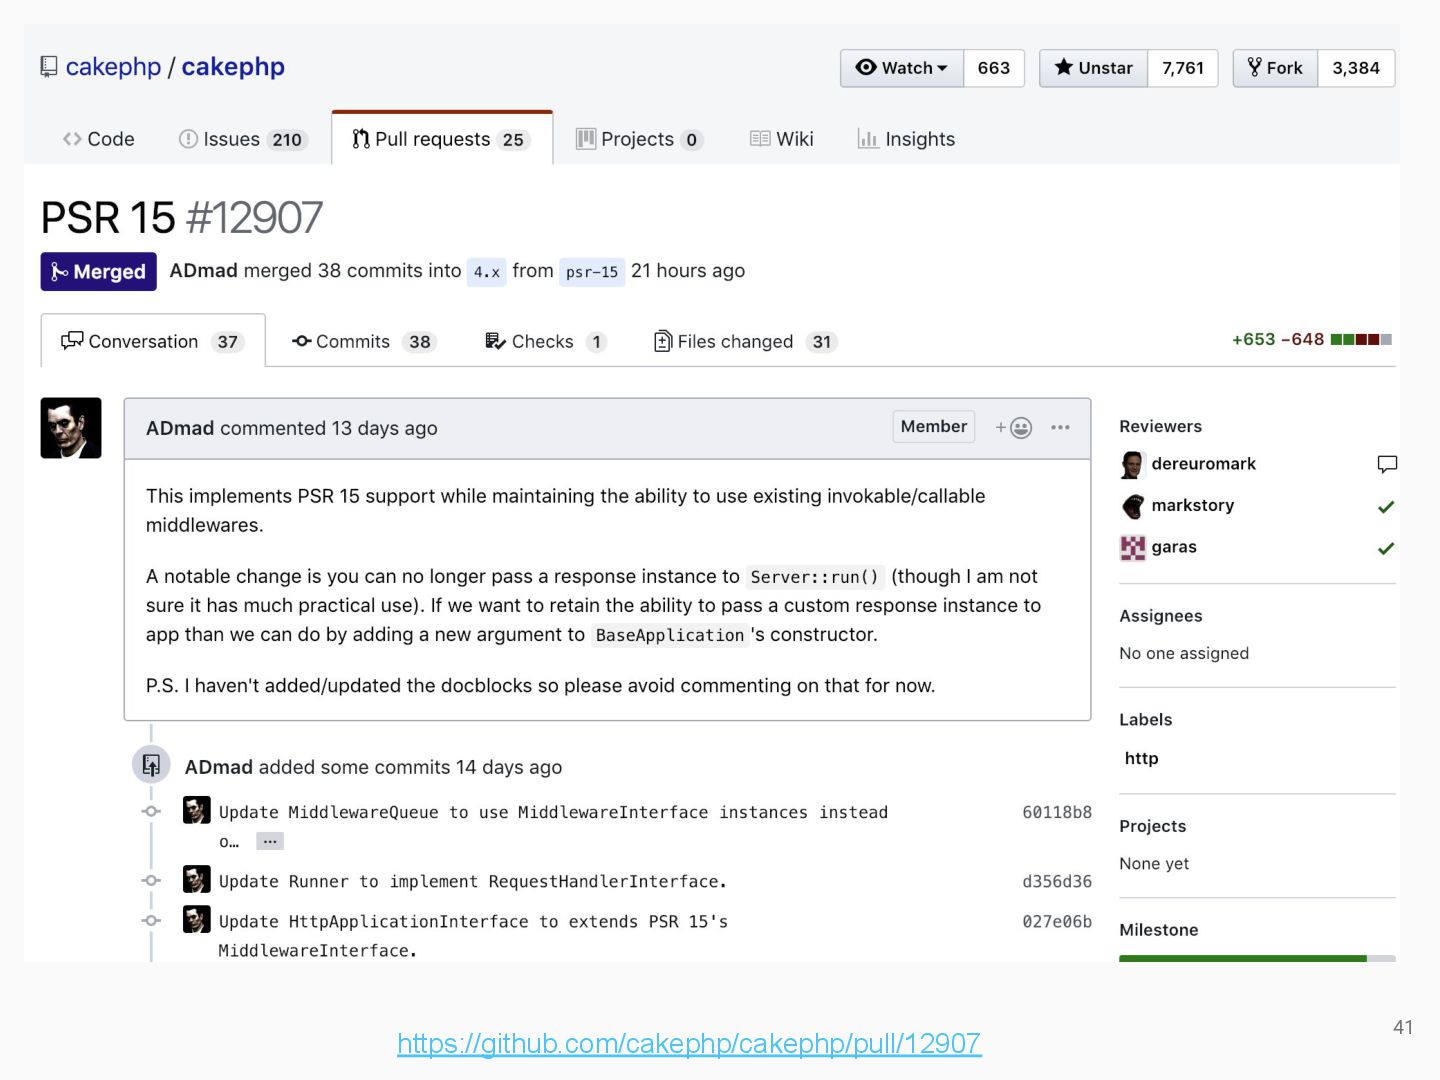The width and height of the screenshot is (1440, 1080).
Task: Click the repository book icon
Action: click(49, 67)
